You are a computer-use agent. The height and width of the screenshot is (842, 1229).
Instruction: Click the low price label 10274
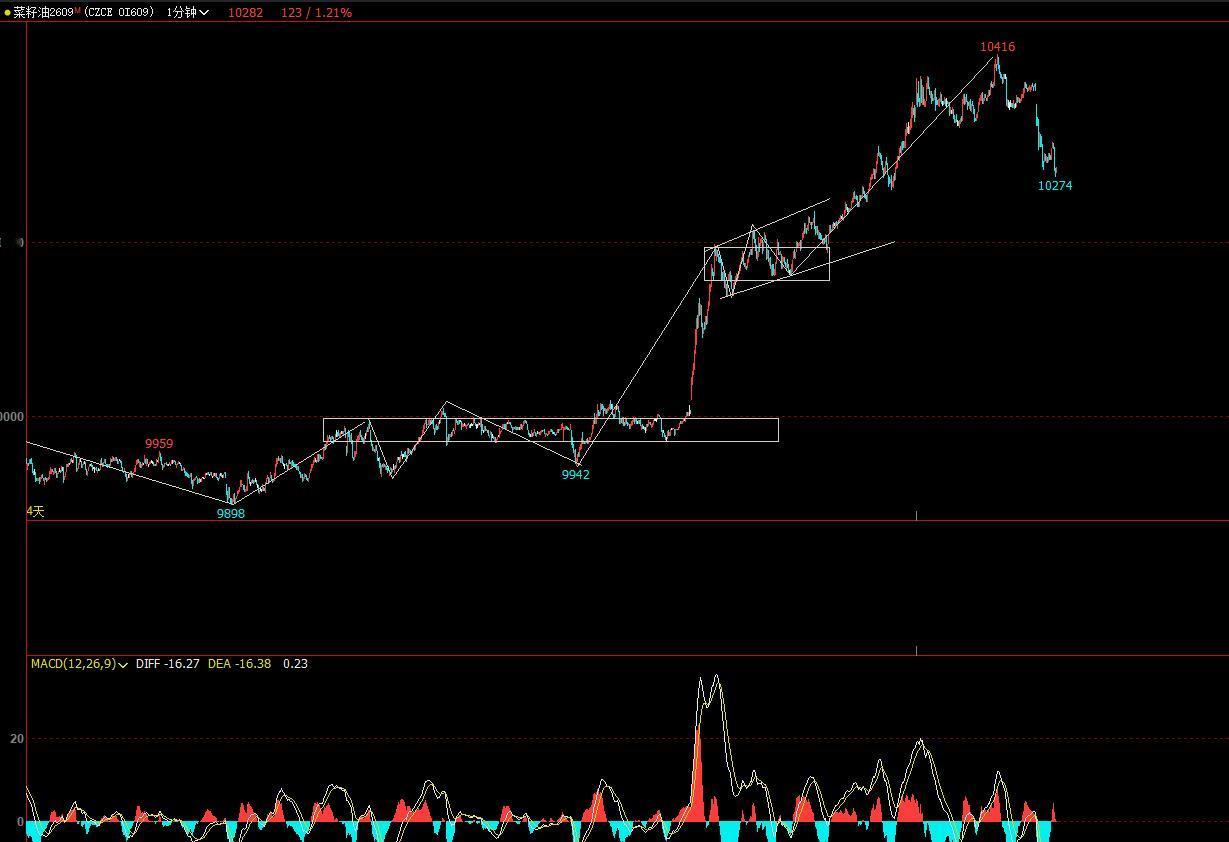[x=1055, y=186]
